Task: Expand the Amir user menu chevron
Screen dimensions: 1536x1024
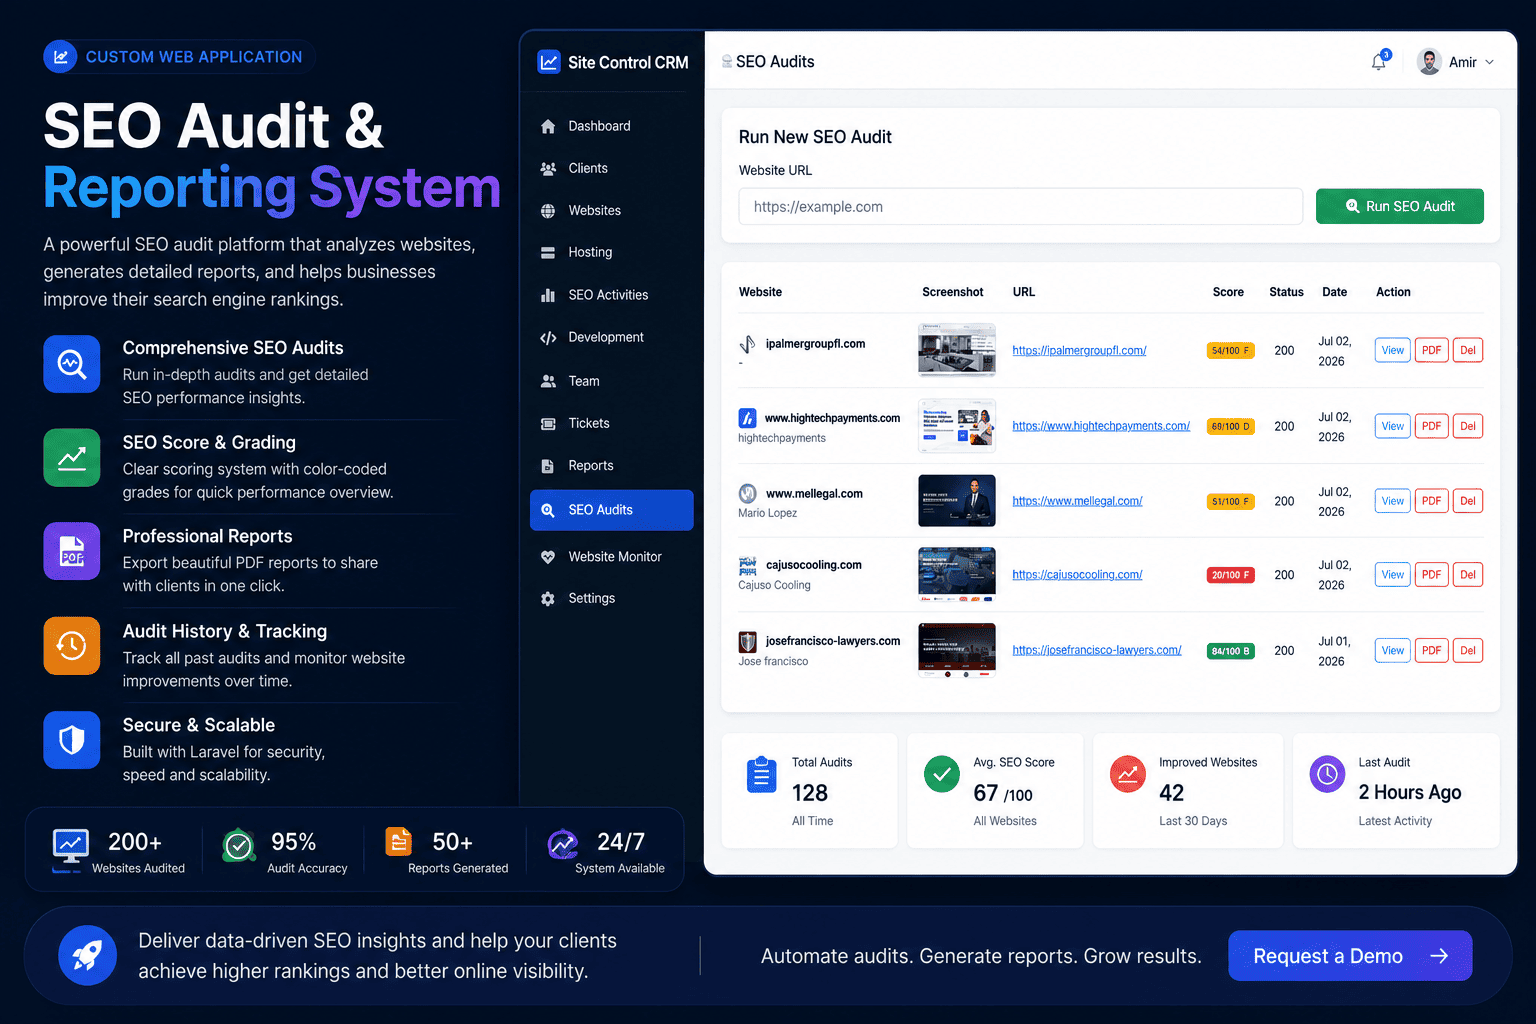Action: click(x=1489, y=62)
